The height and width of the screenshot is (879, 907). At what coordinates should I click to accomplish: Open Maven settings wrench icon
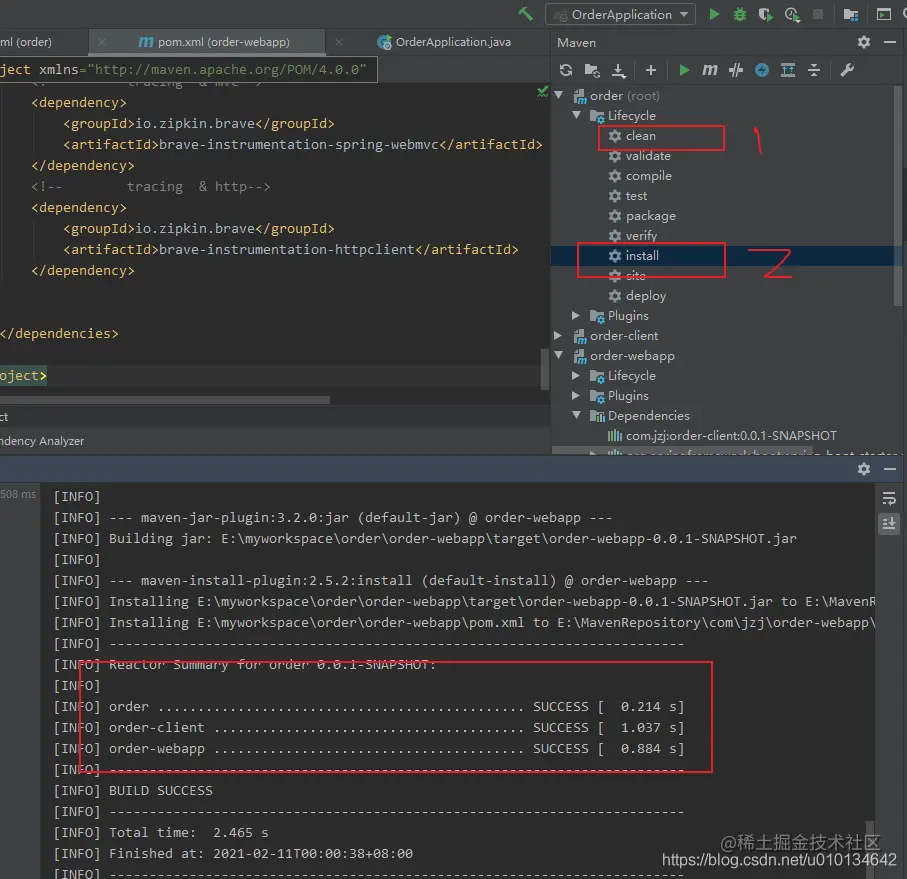(847, 70)
